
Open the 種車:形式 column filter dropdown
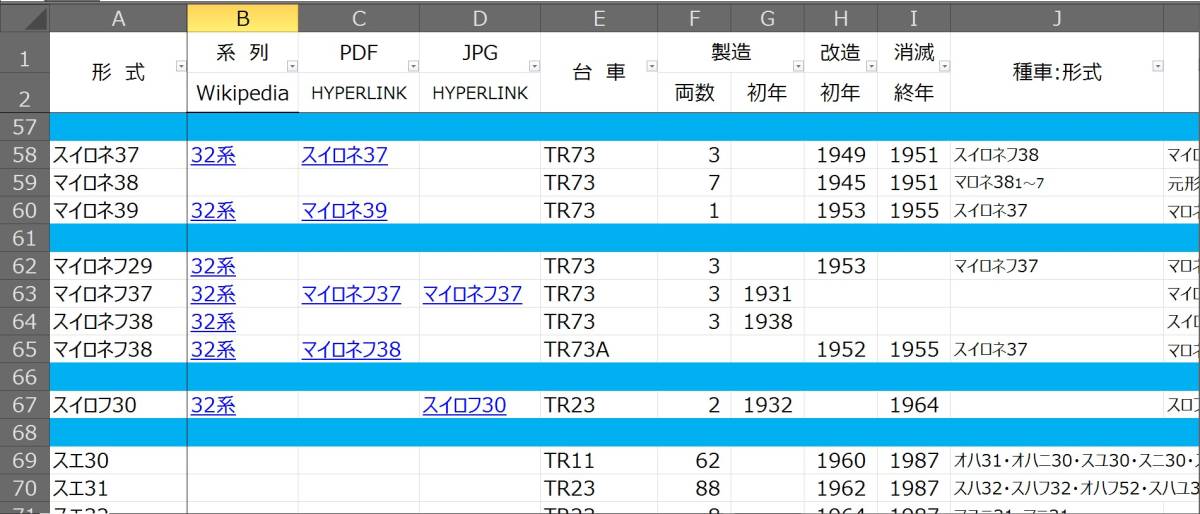coord(1157,67)
